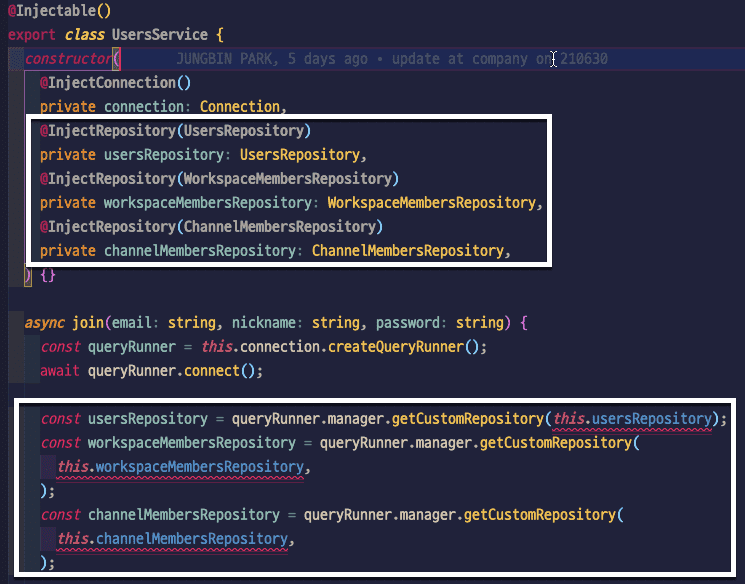The height and width of the screenshot is (584, 745).
Task: Click underlined this.usersRepository argument
Action: tap(632, 419)
